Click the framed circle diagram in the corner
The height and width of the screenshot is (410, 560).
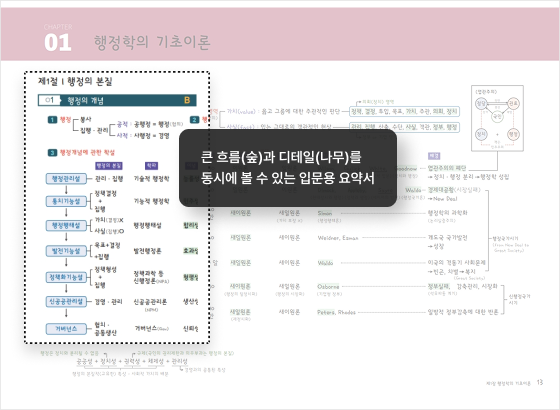(x=497, y=118)
